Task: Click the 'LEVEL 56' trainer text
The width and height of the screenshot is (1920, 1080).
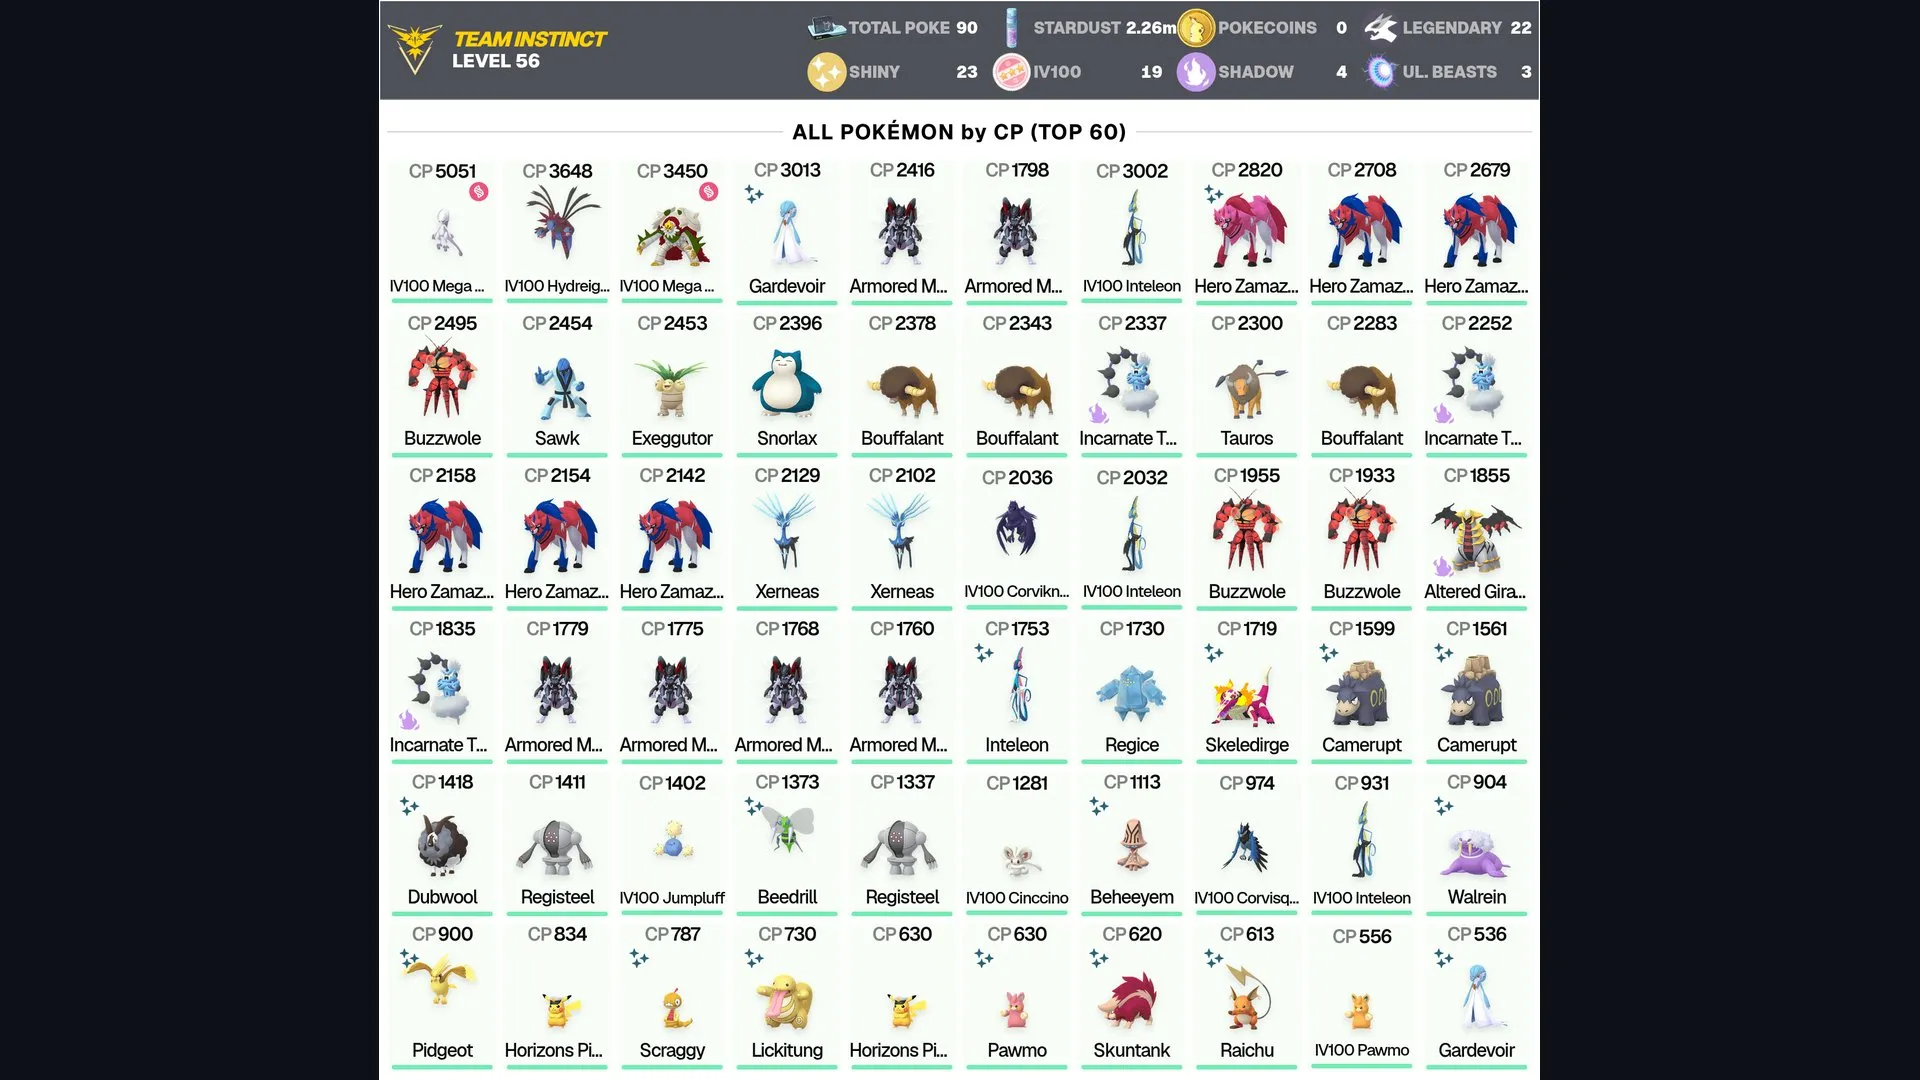Action: click(x=496, y=61)
